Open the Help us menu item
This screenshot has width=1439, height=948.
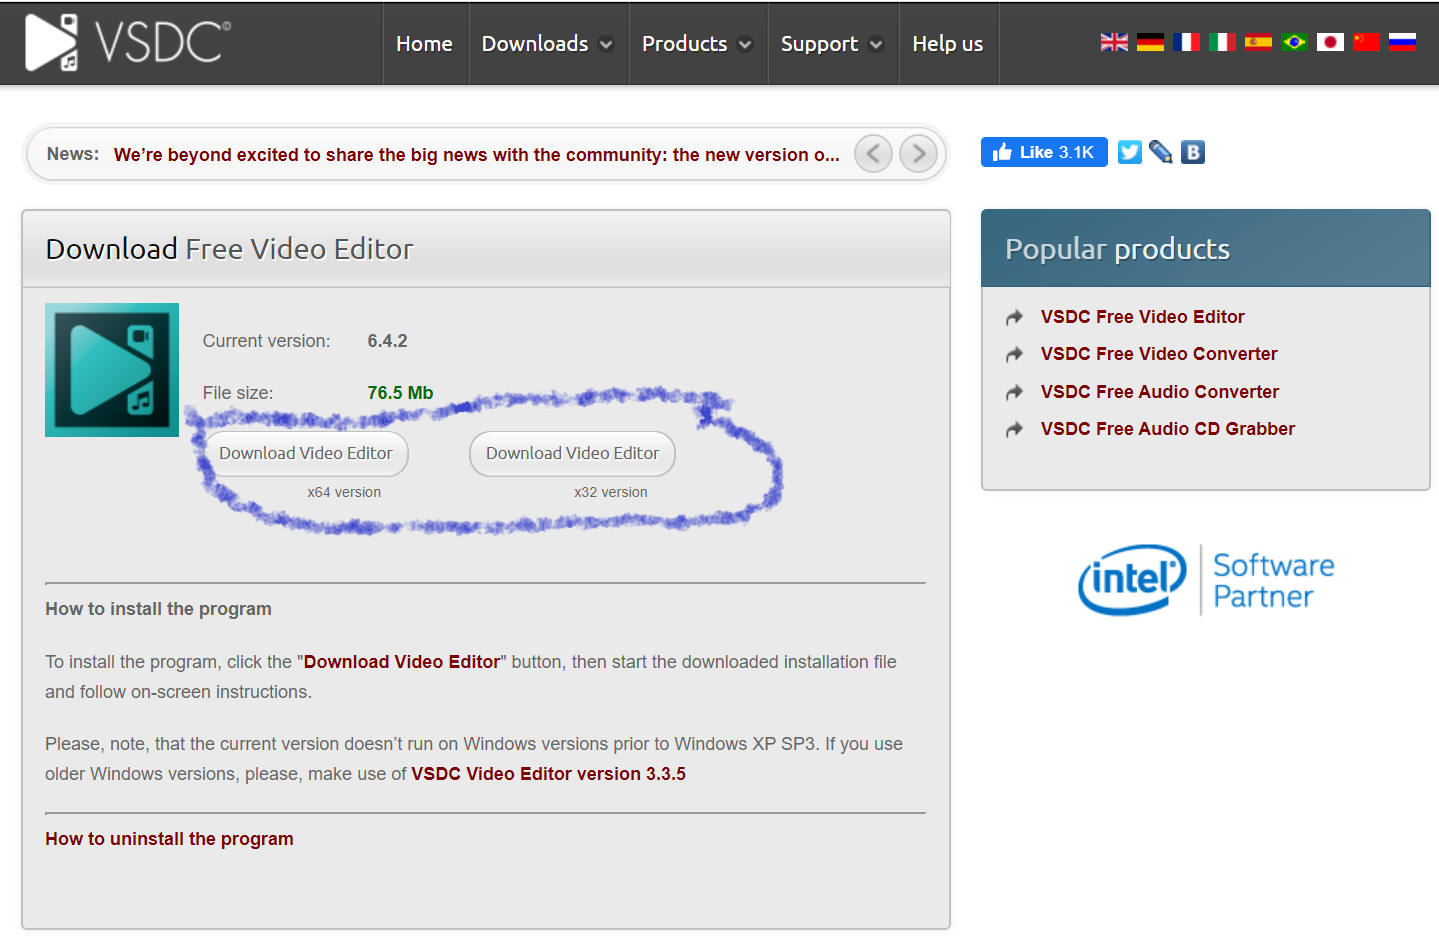[947, 44]
